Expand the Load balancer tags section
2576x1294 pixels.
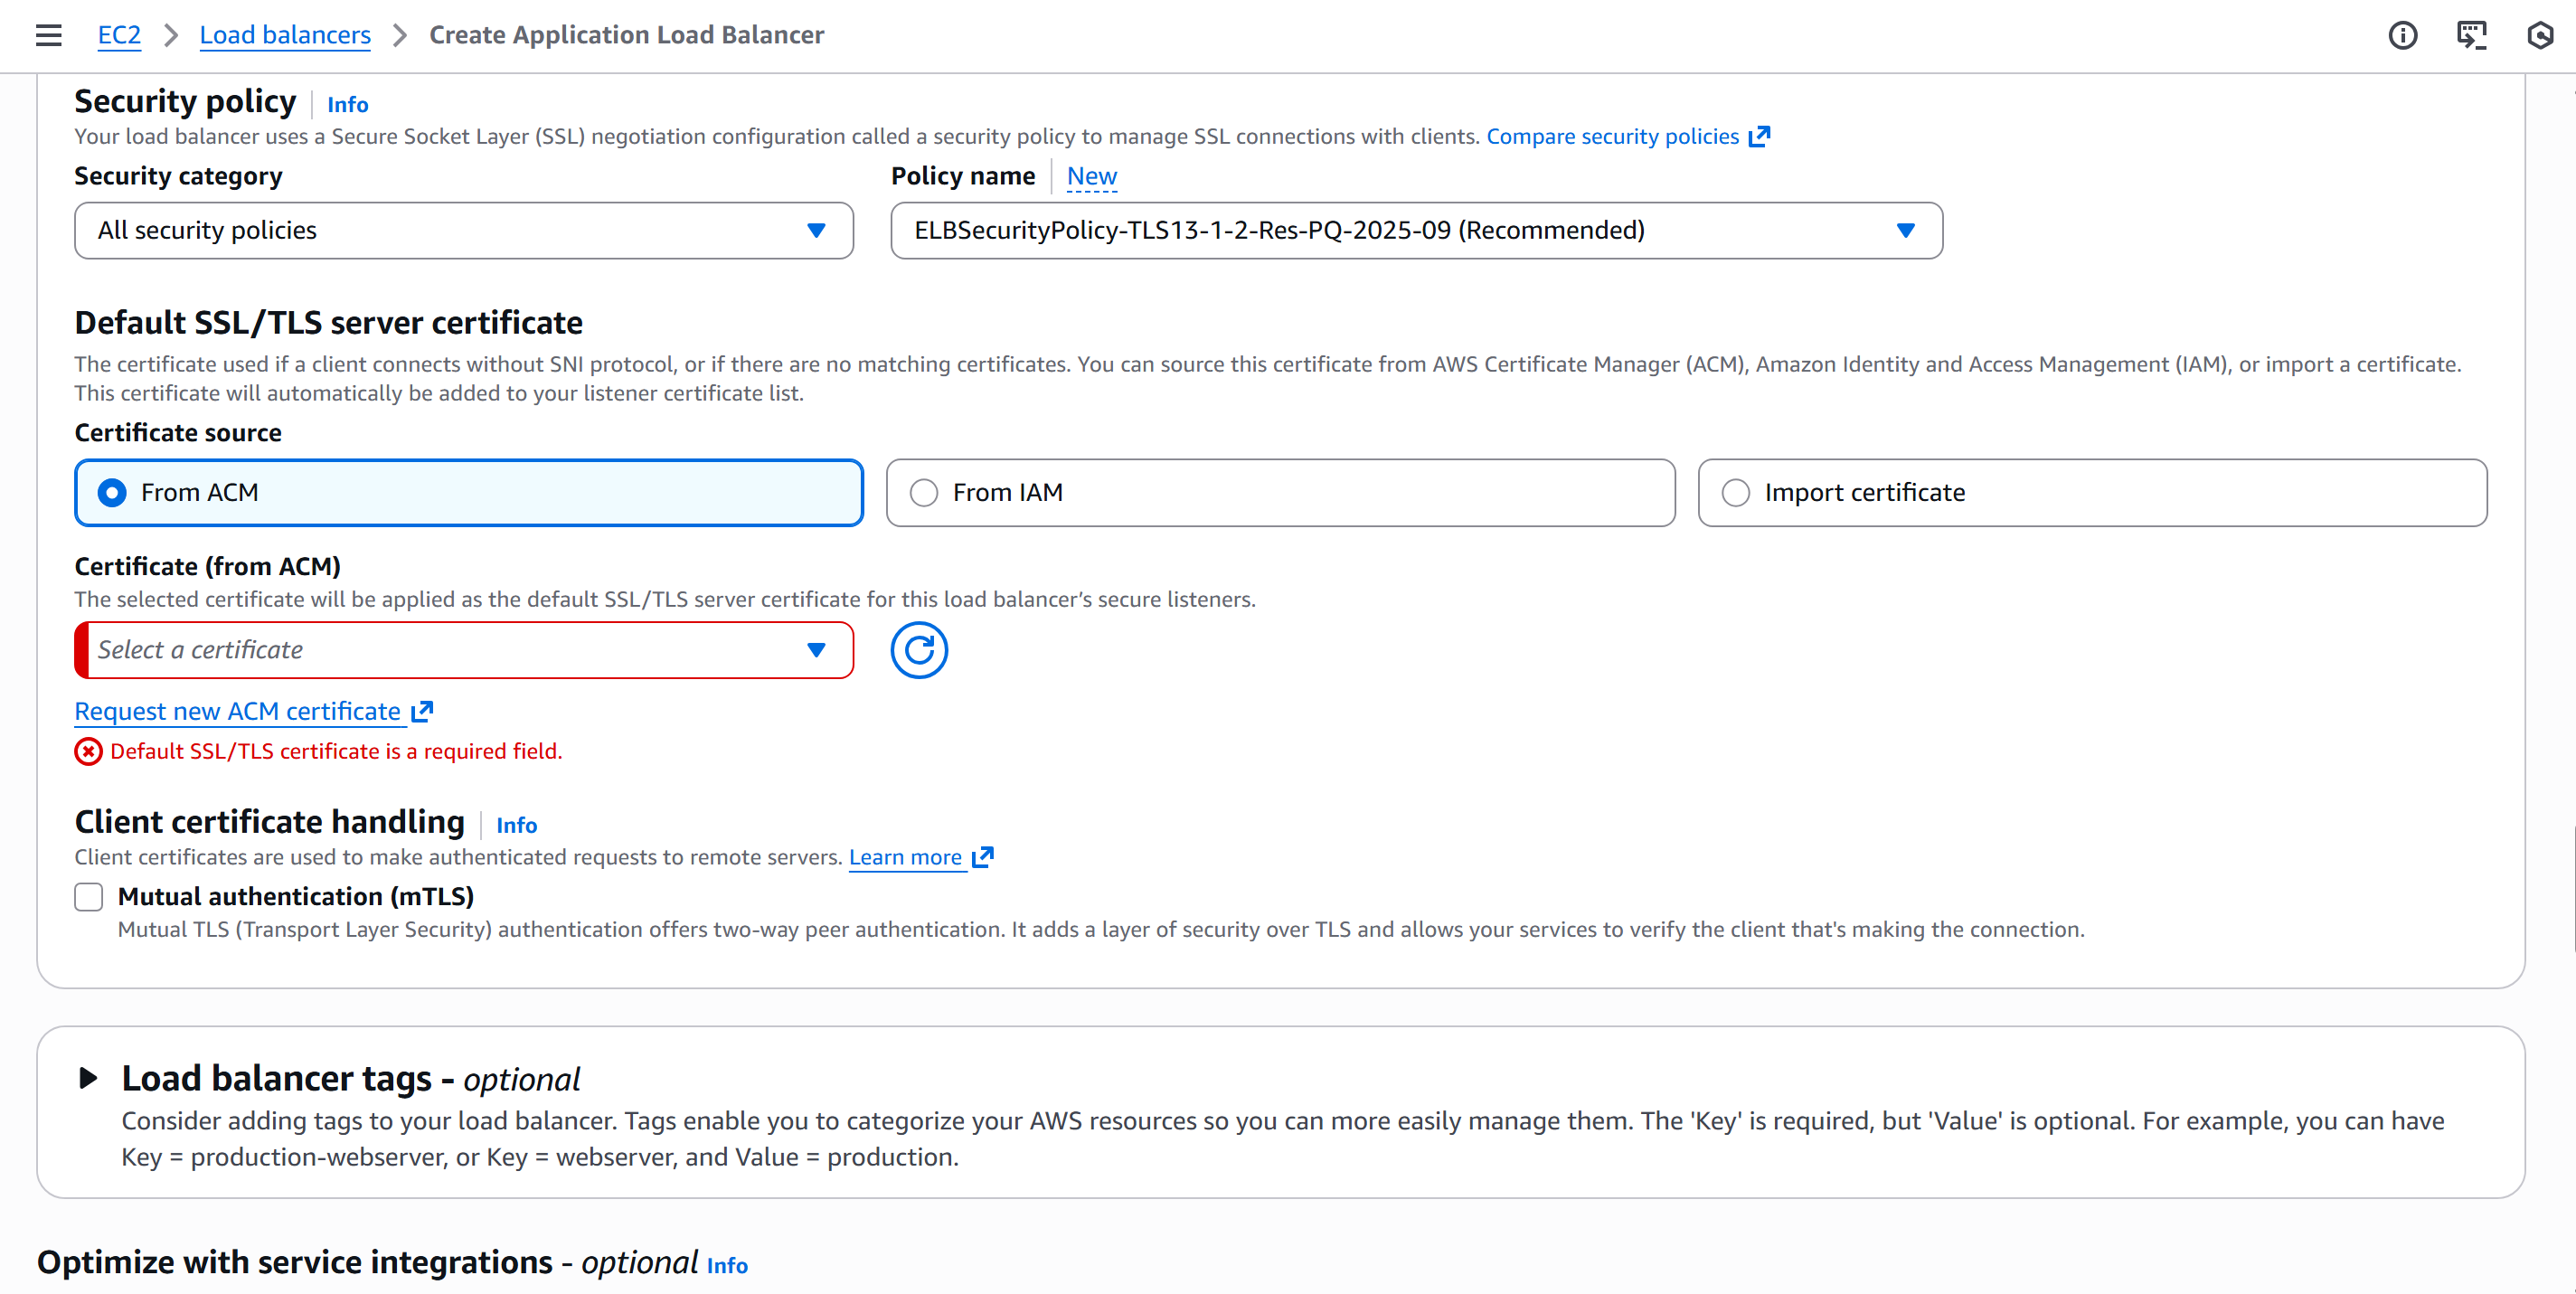88,1077
